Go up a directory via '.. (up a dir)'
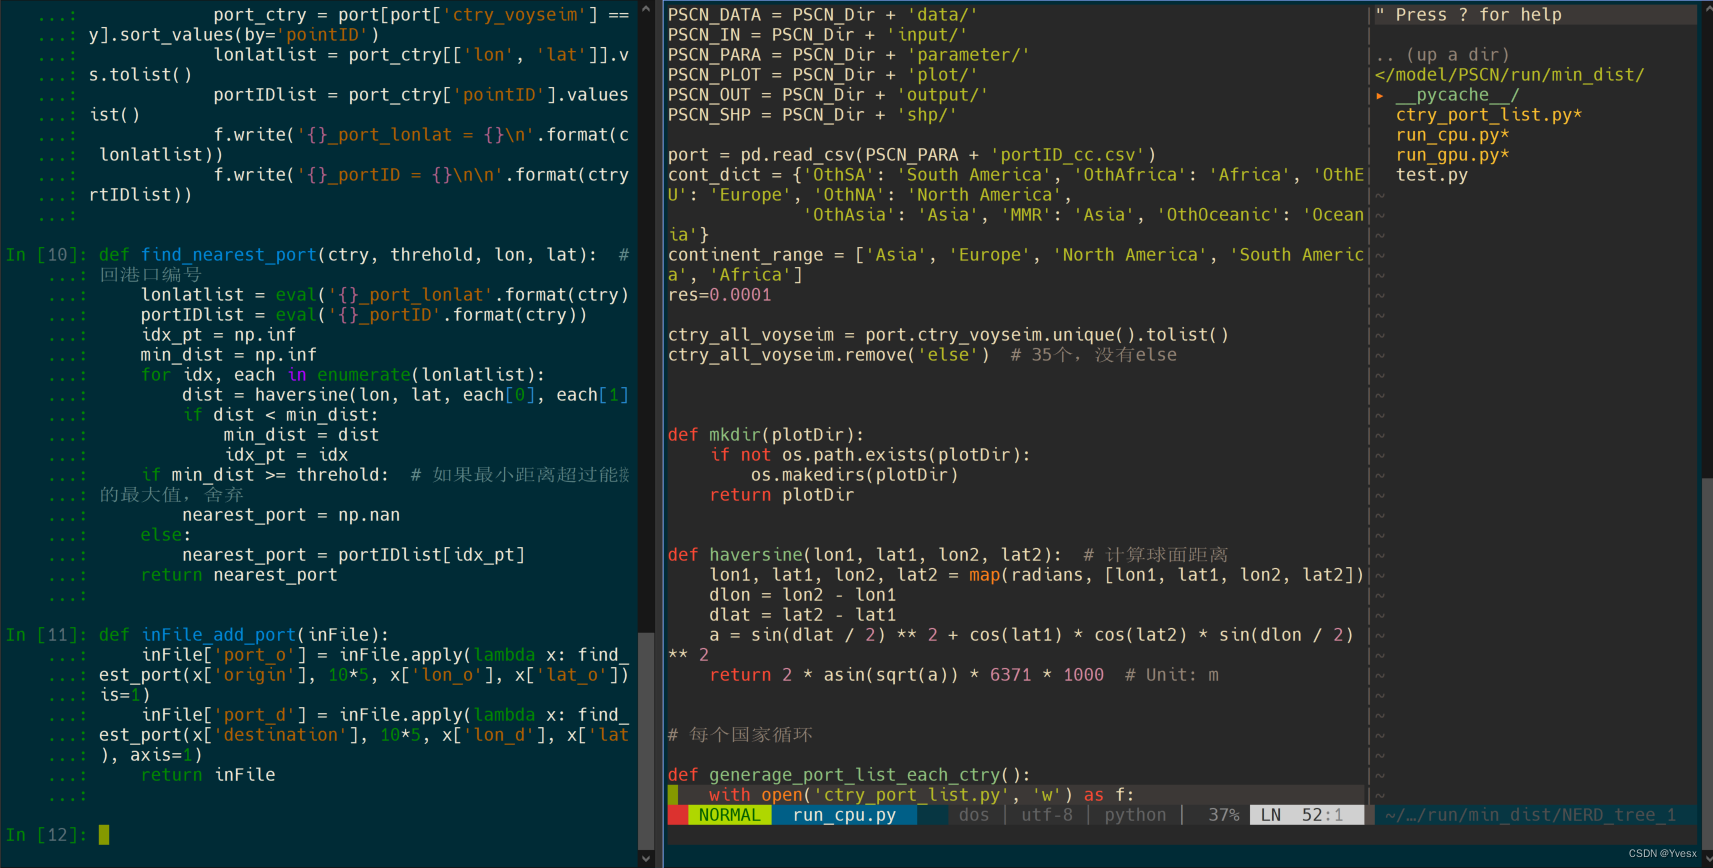The width and height of the screenshot is (1713, 868). [x=1442, y=55]
